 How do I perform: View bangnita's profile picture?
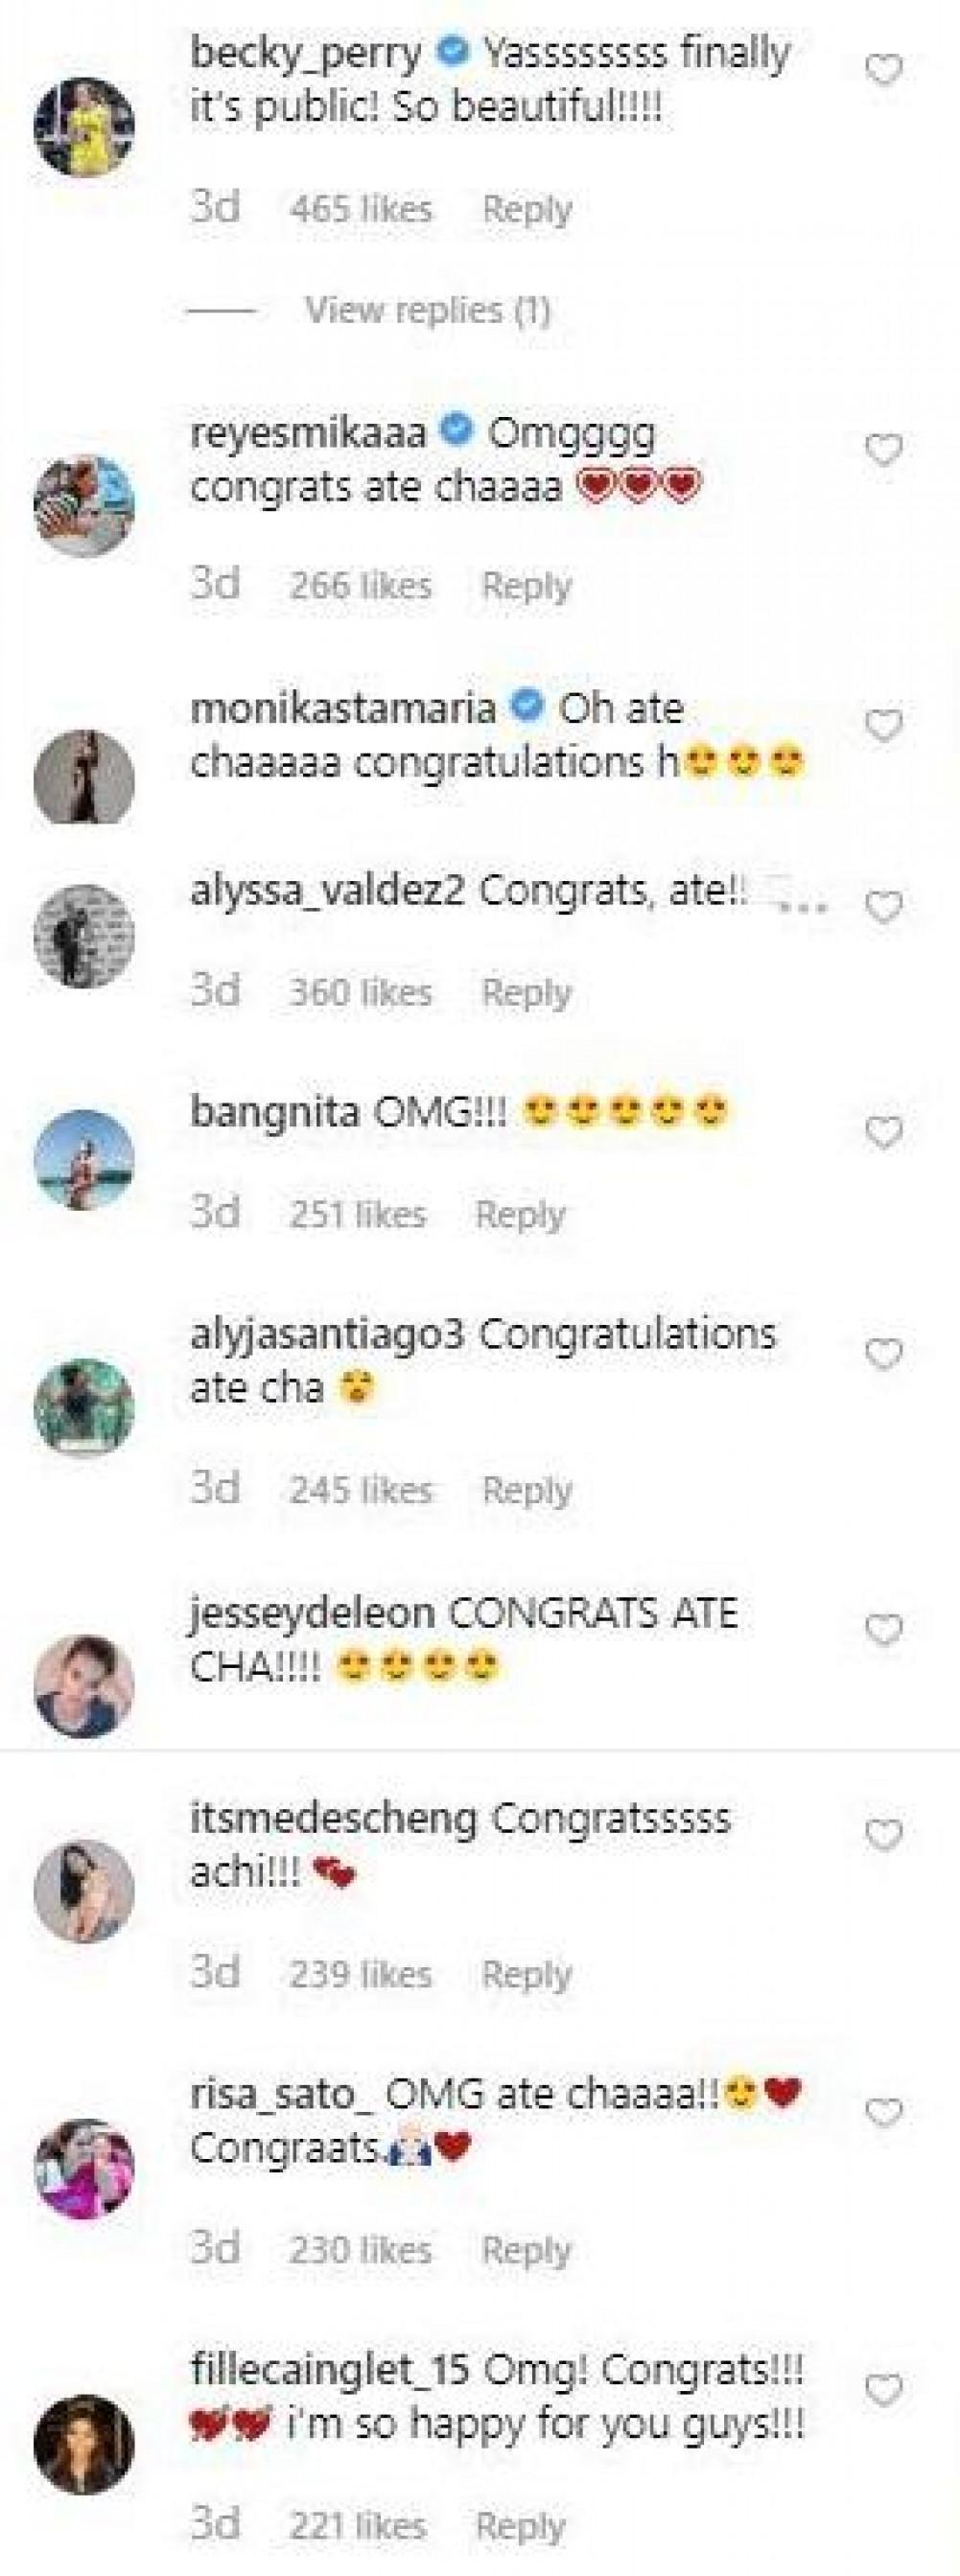click(84, 1159)
